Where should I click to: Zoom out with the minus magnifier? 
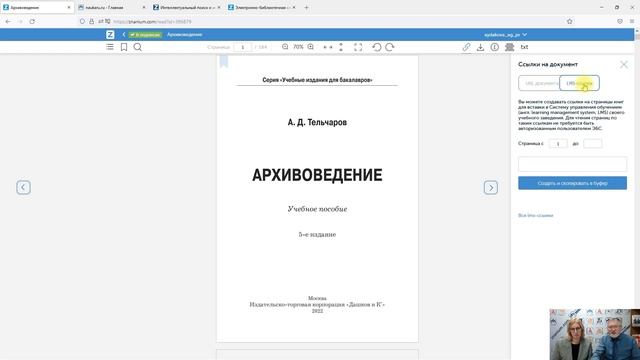(x=285, y=47)
